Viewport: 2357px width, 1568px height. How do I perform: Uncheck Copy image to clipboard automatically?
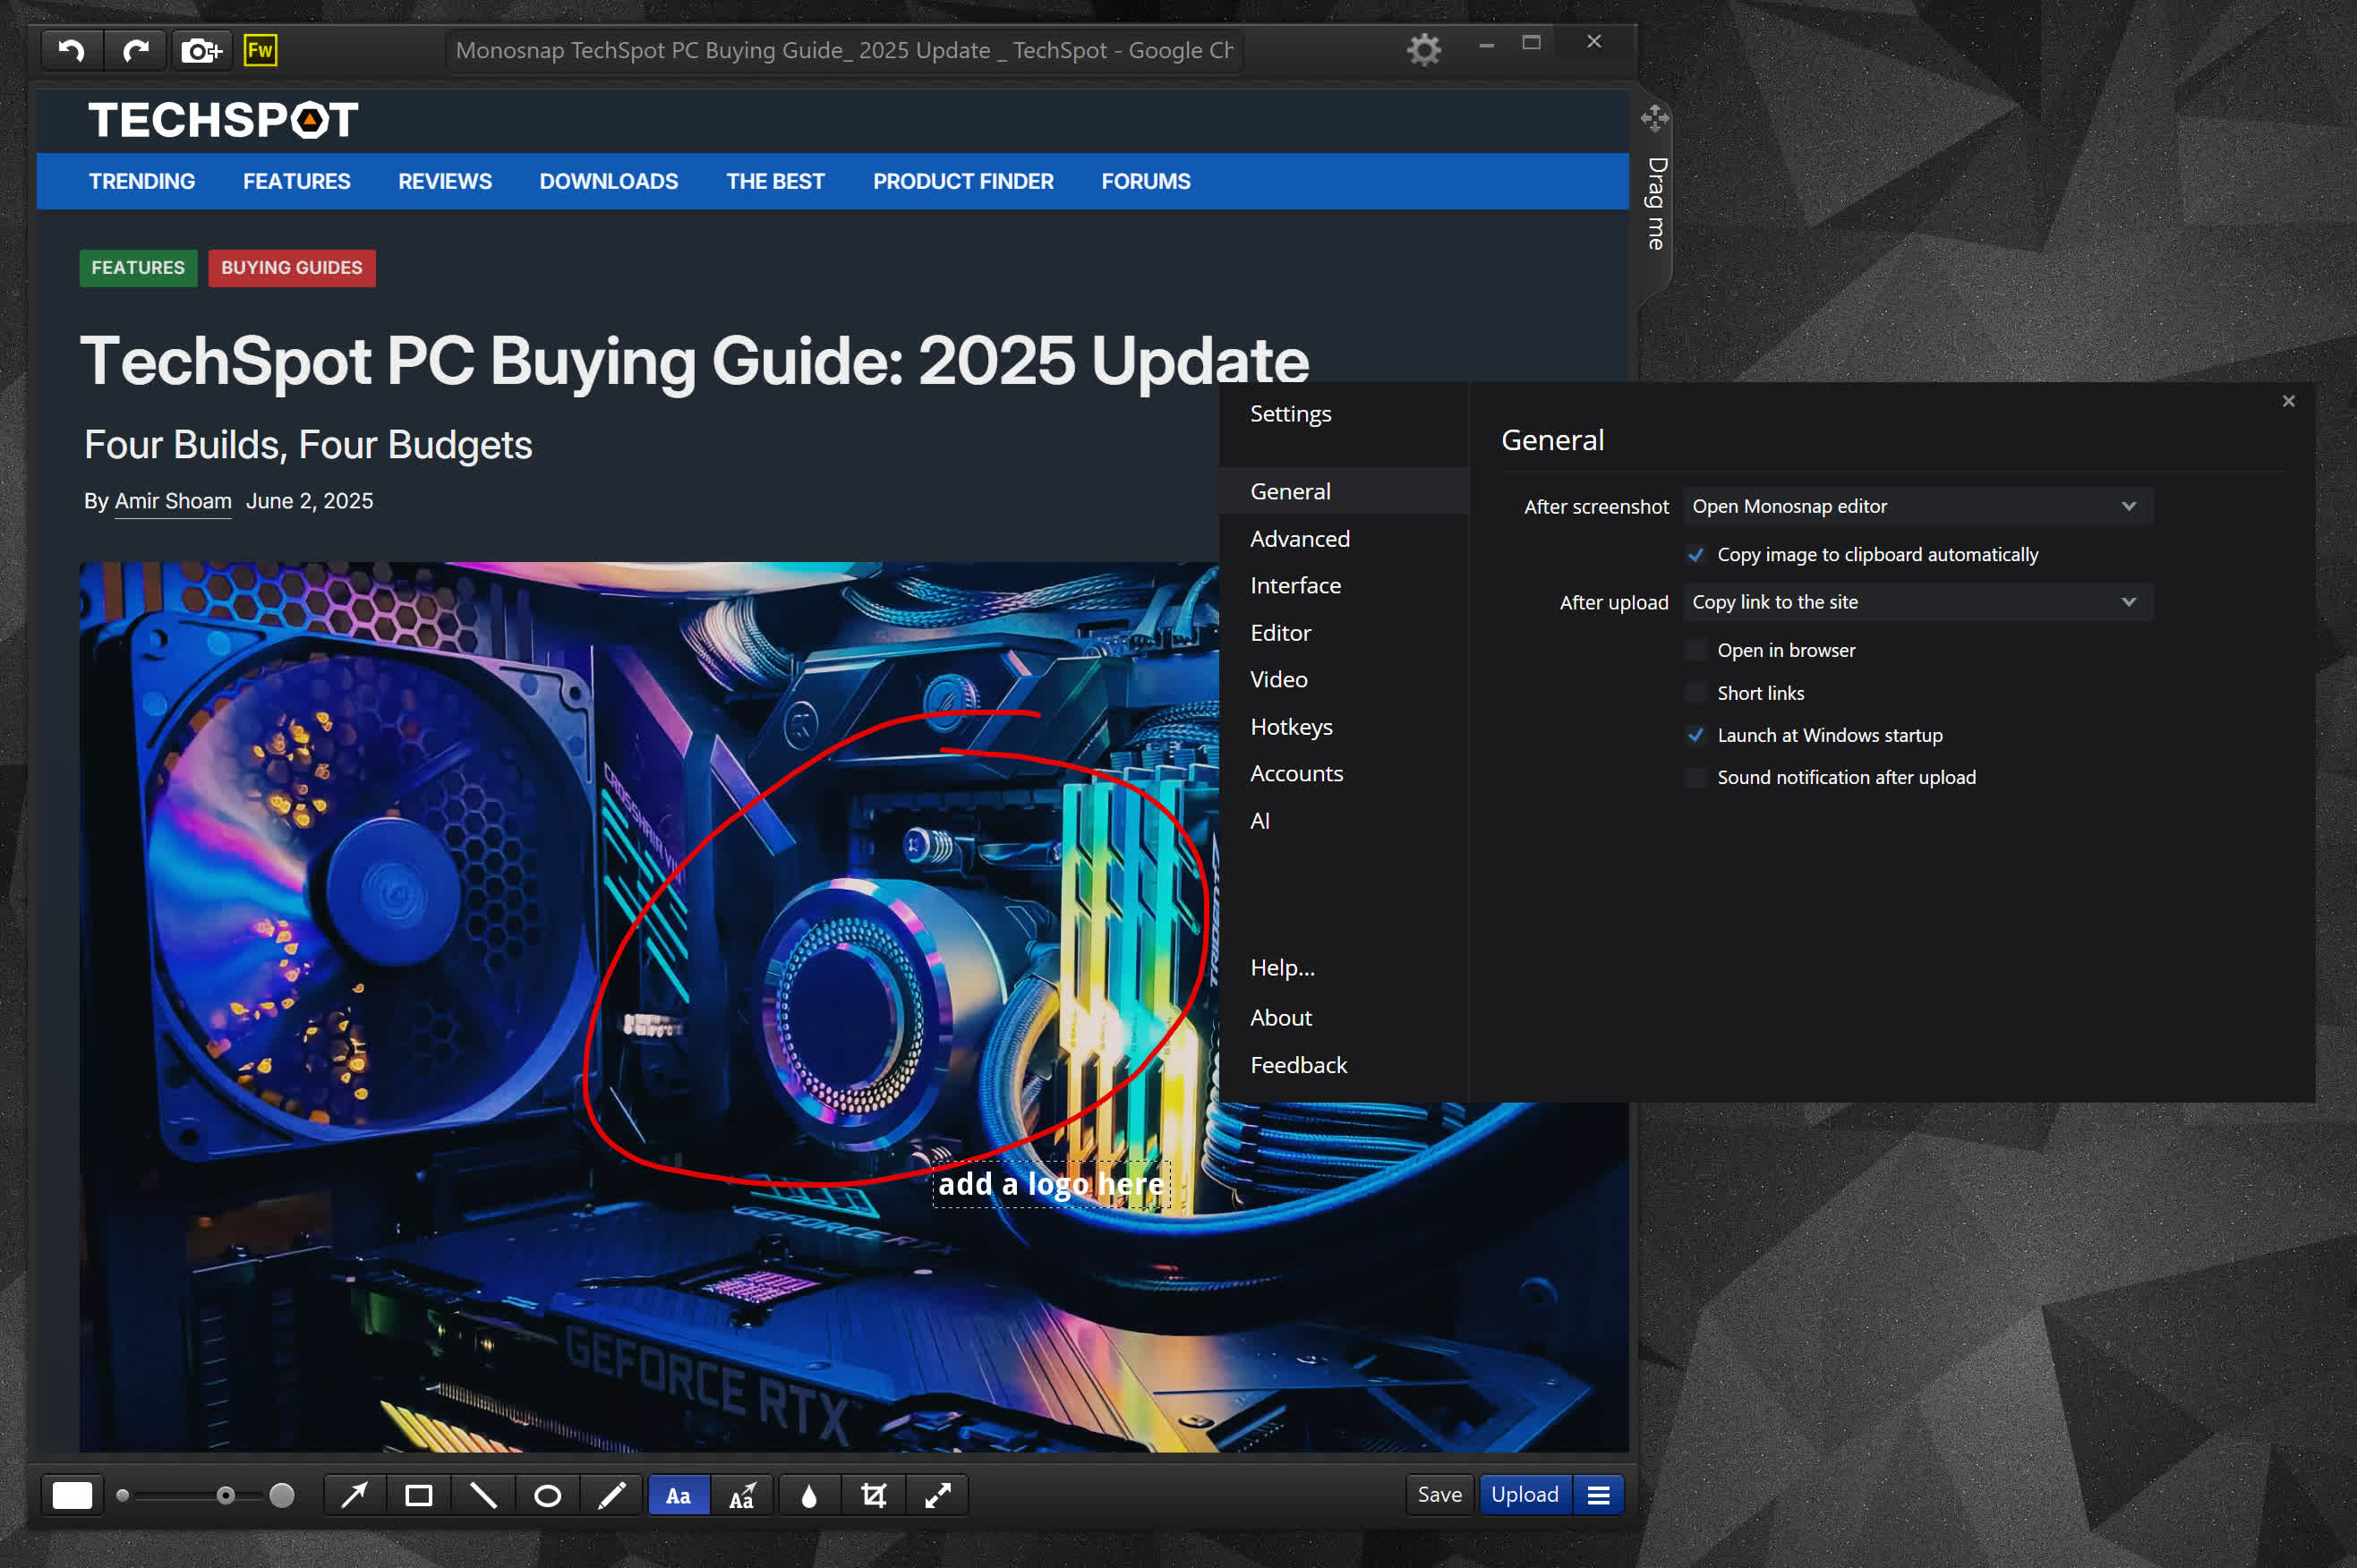click(1696, 554)
